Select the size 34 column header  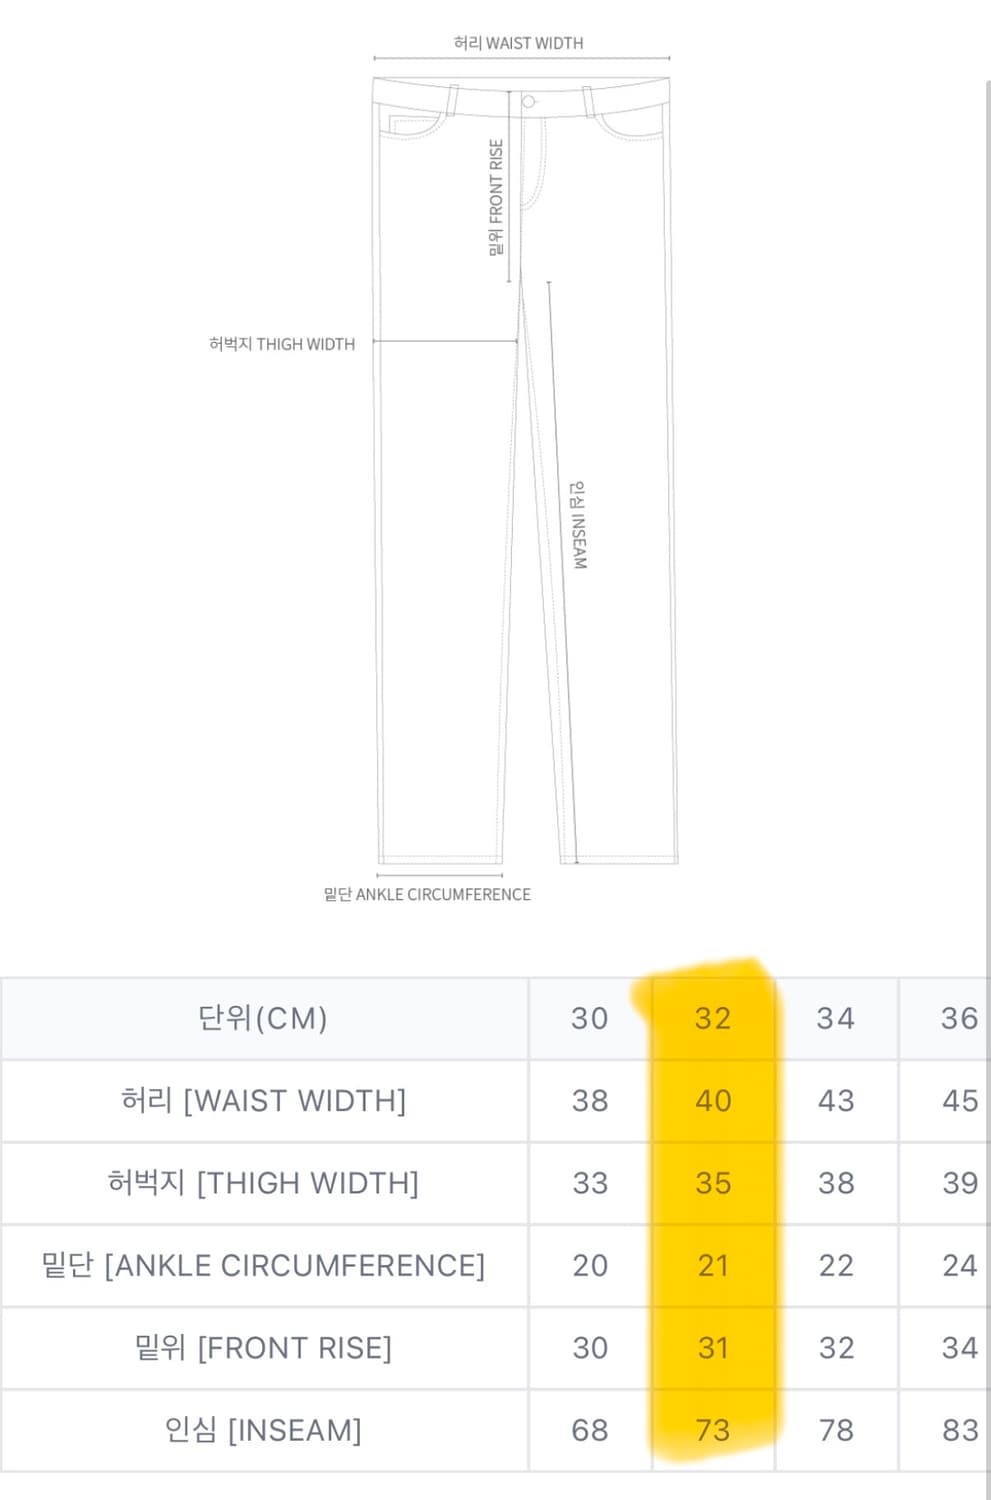[836, 1018]
